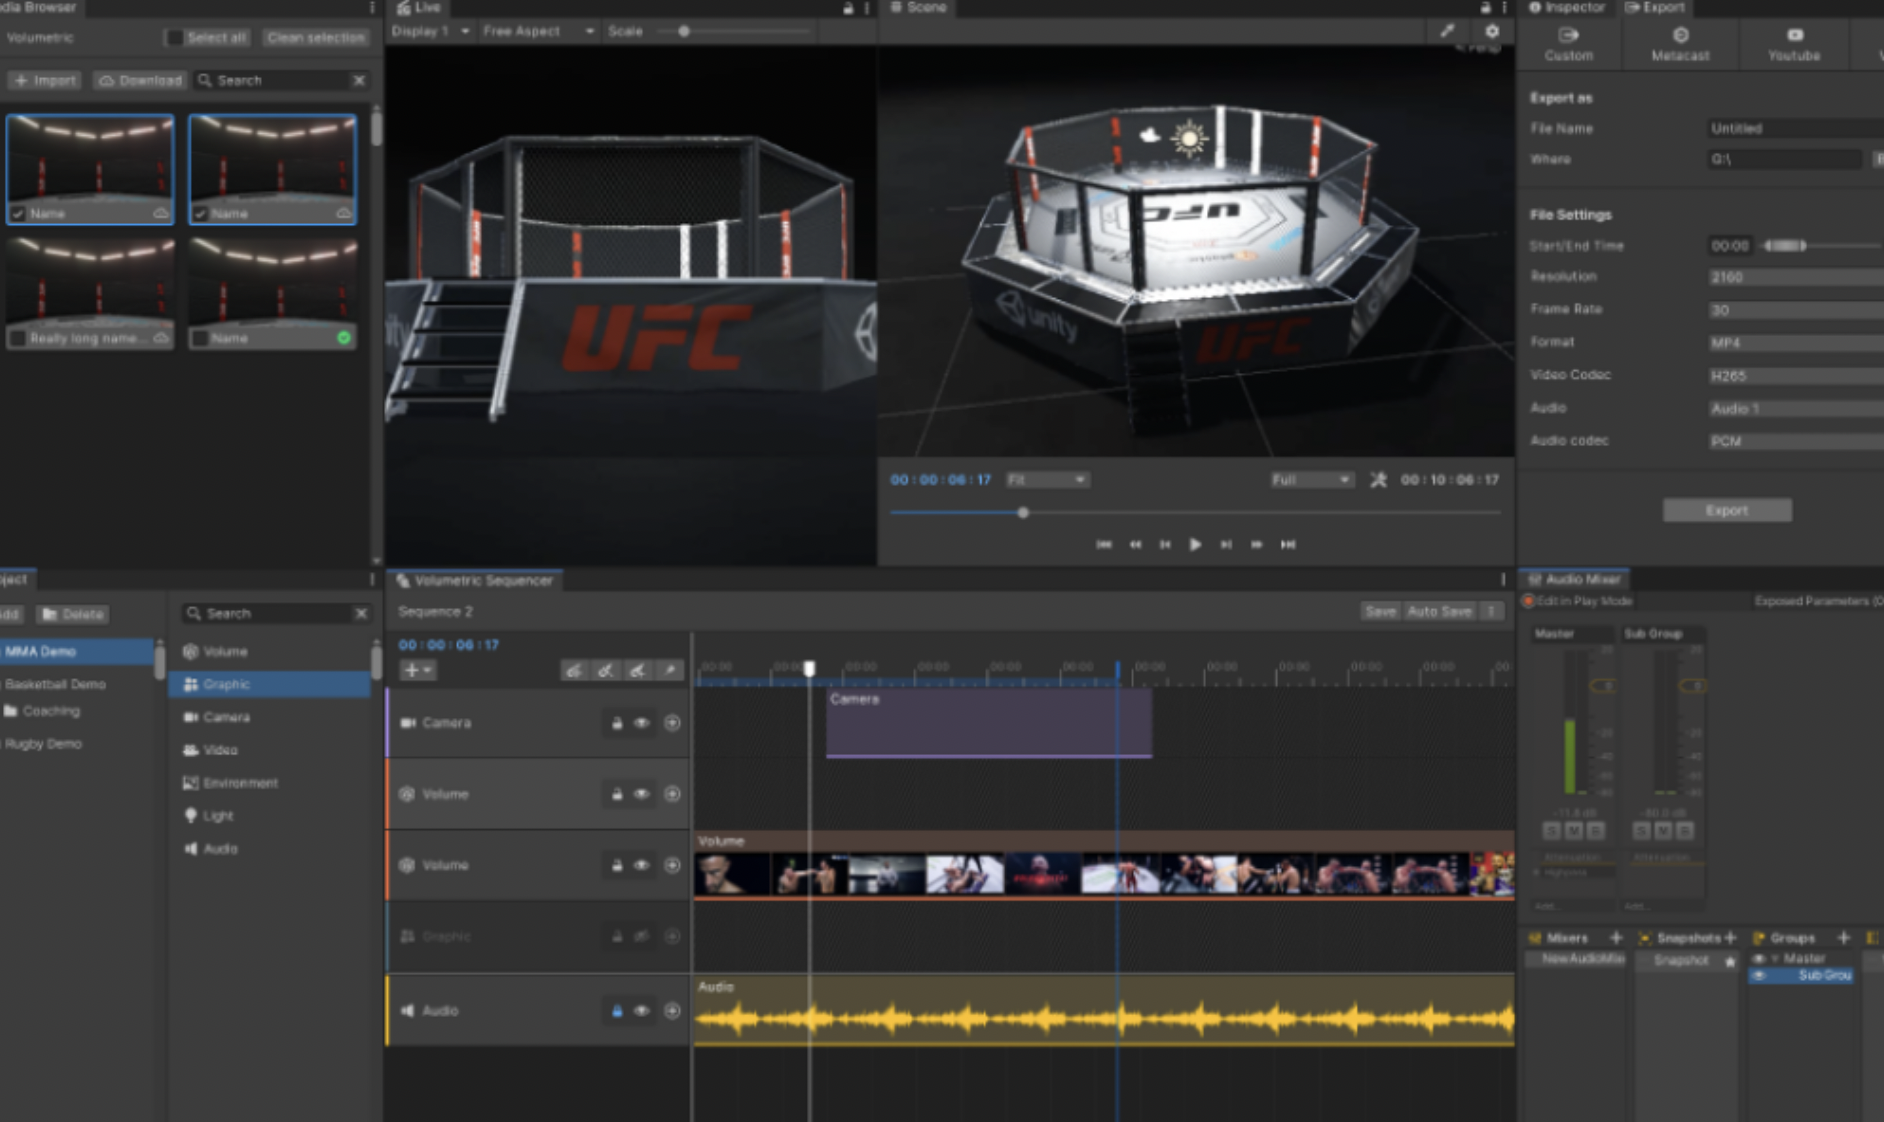Lock the Camera track
1884x1122 pixels.
pos(617,722)
